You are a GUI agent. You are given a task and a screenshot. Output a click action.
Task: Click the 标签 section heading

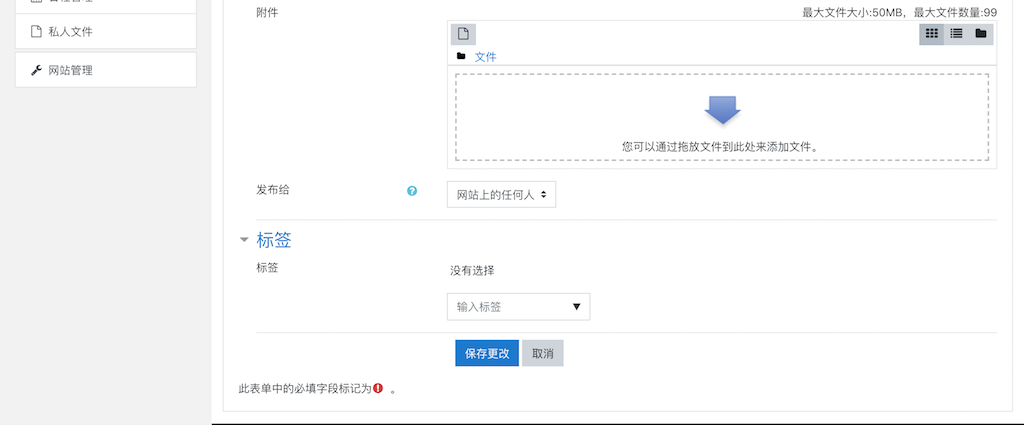click(274, 240)
